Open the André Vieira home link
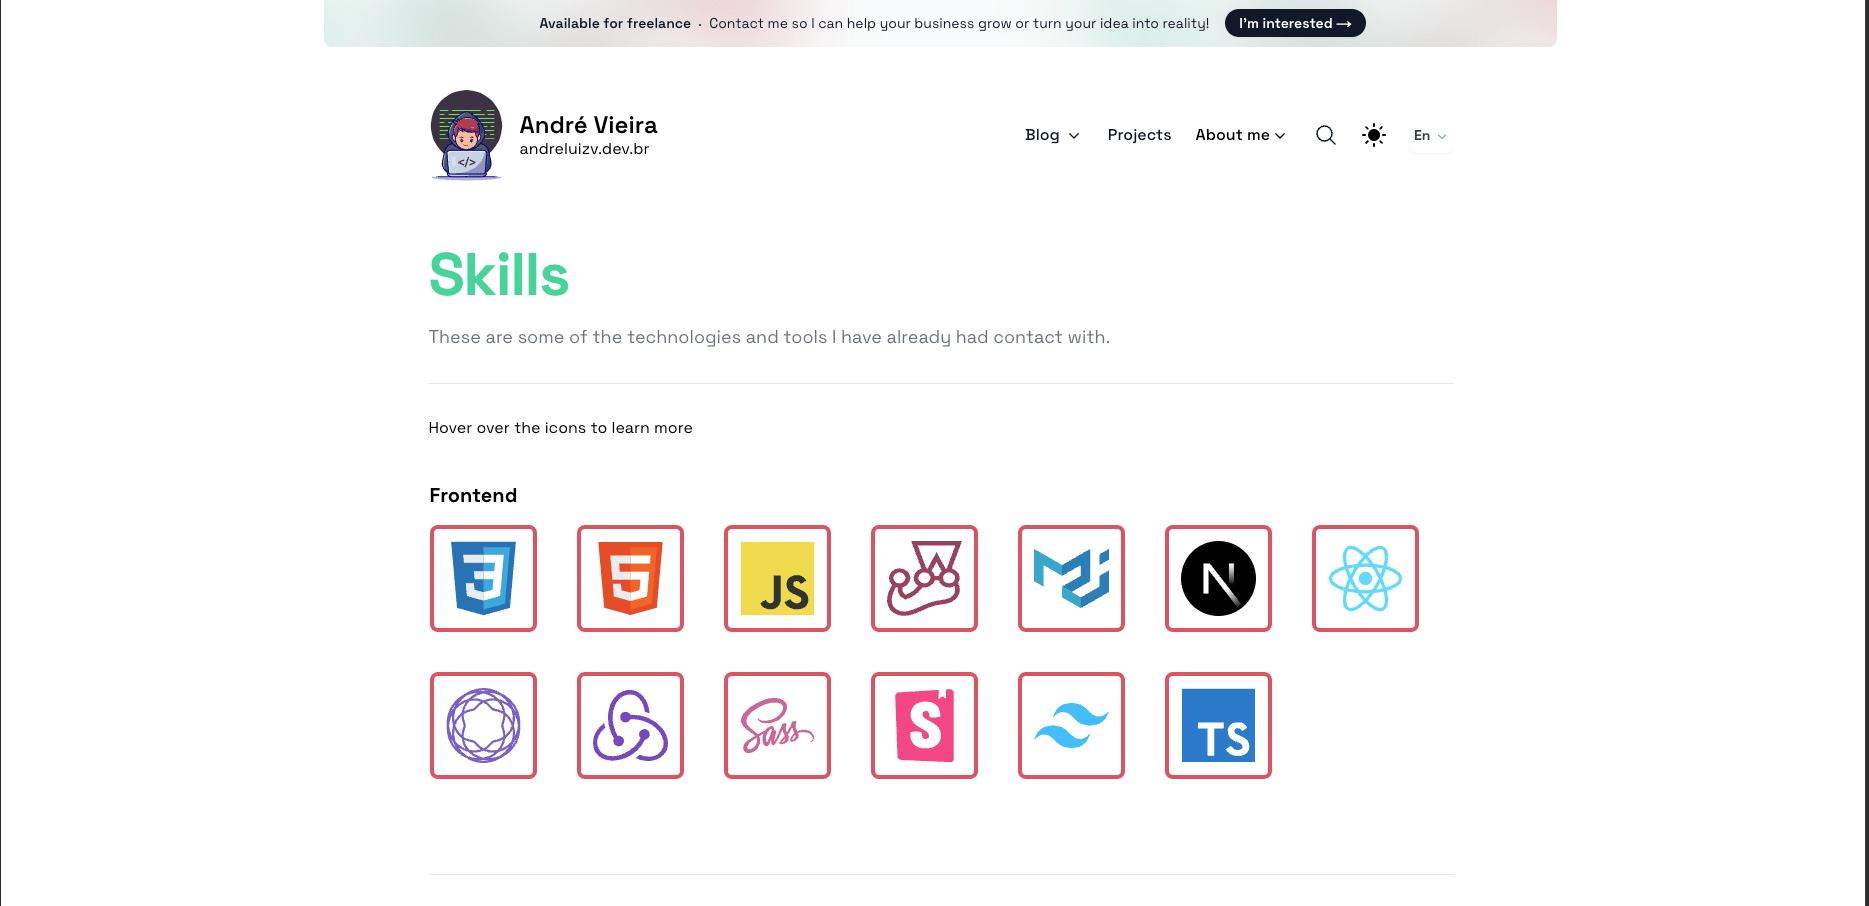1869x906 pixels. (x=588, y=125)
